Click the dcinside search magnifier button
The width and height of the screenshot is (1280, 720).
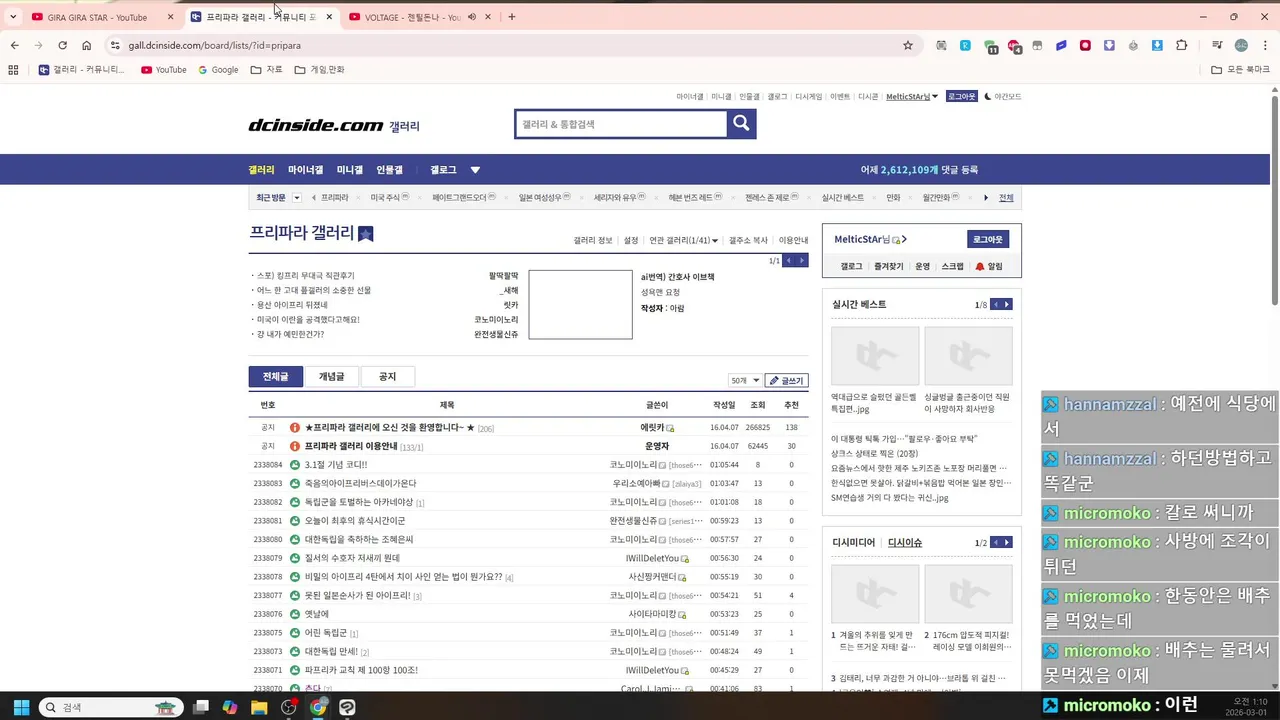tap(741, 123)
